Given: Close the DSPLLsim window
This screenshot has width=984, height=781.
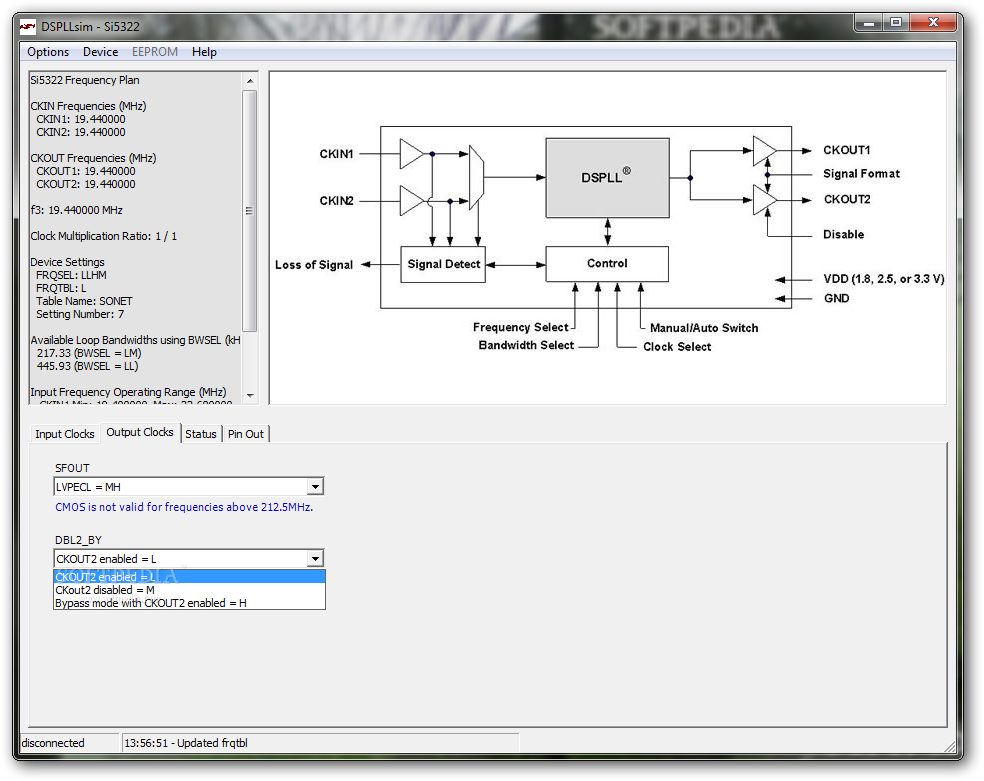Looking at the screenshot, I should [933, 23].
